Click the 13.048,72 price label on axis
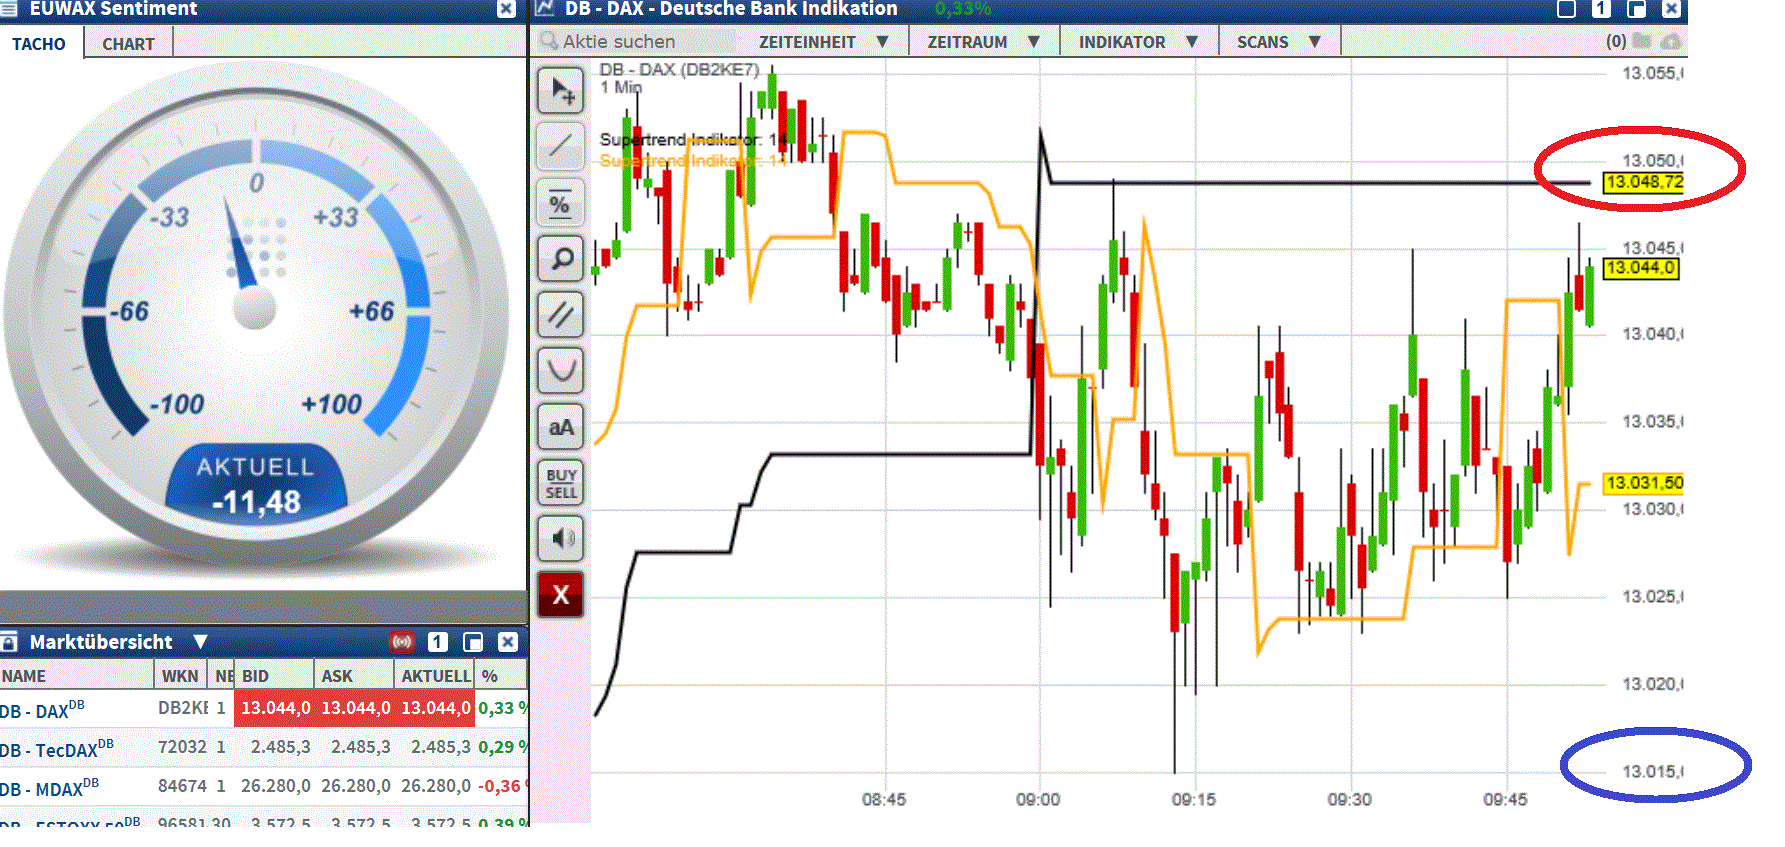This screenshot has height=847, width=1785. pyautogui.click(x=1644, y=182)
